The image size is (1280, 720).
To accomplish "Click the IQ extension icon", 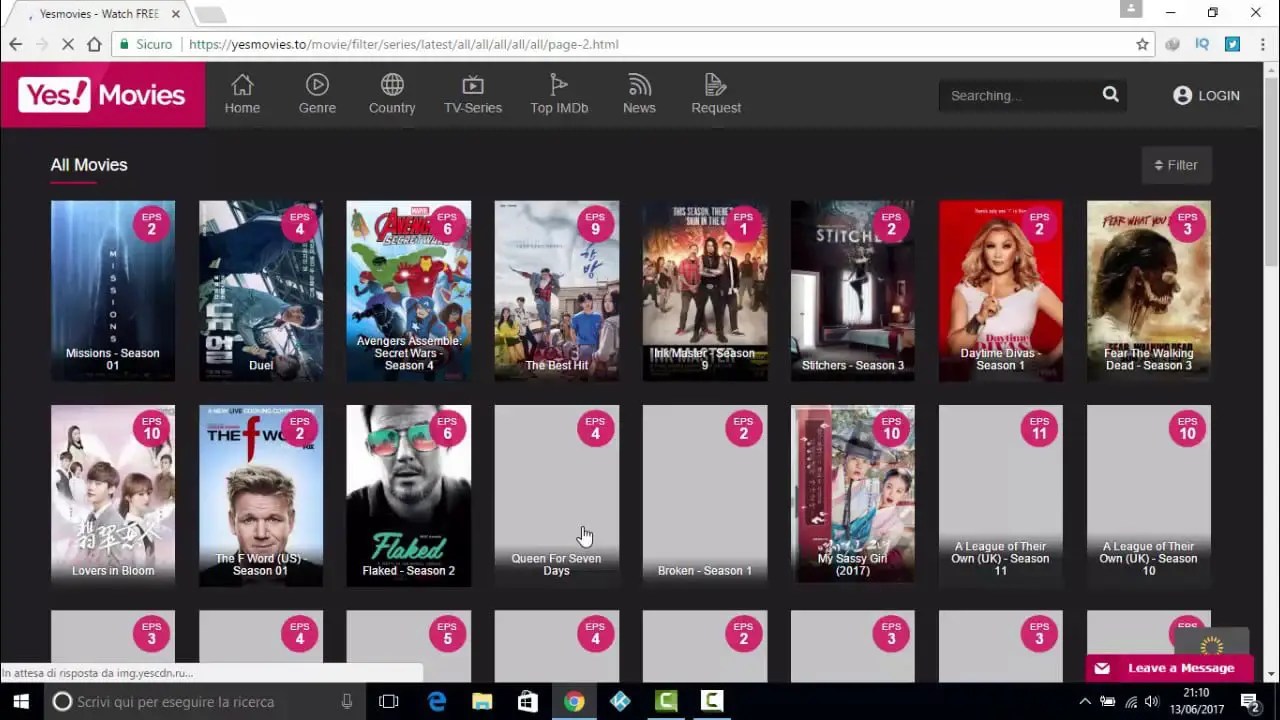I will pos(1202,44).
